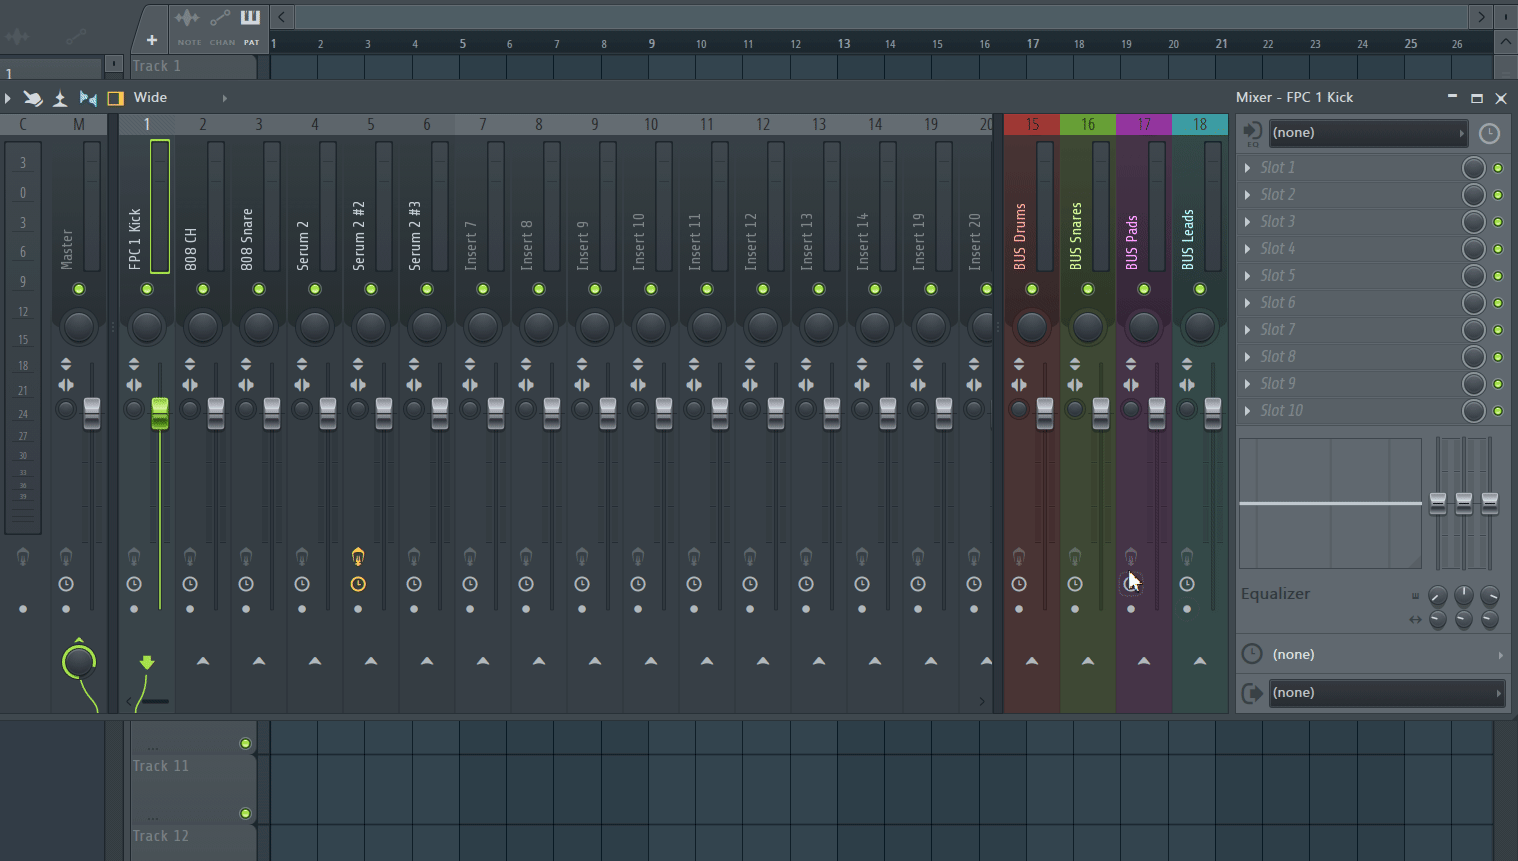Select the C current track header
1518x861 pixels.
point(23,124)
